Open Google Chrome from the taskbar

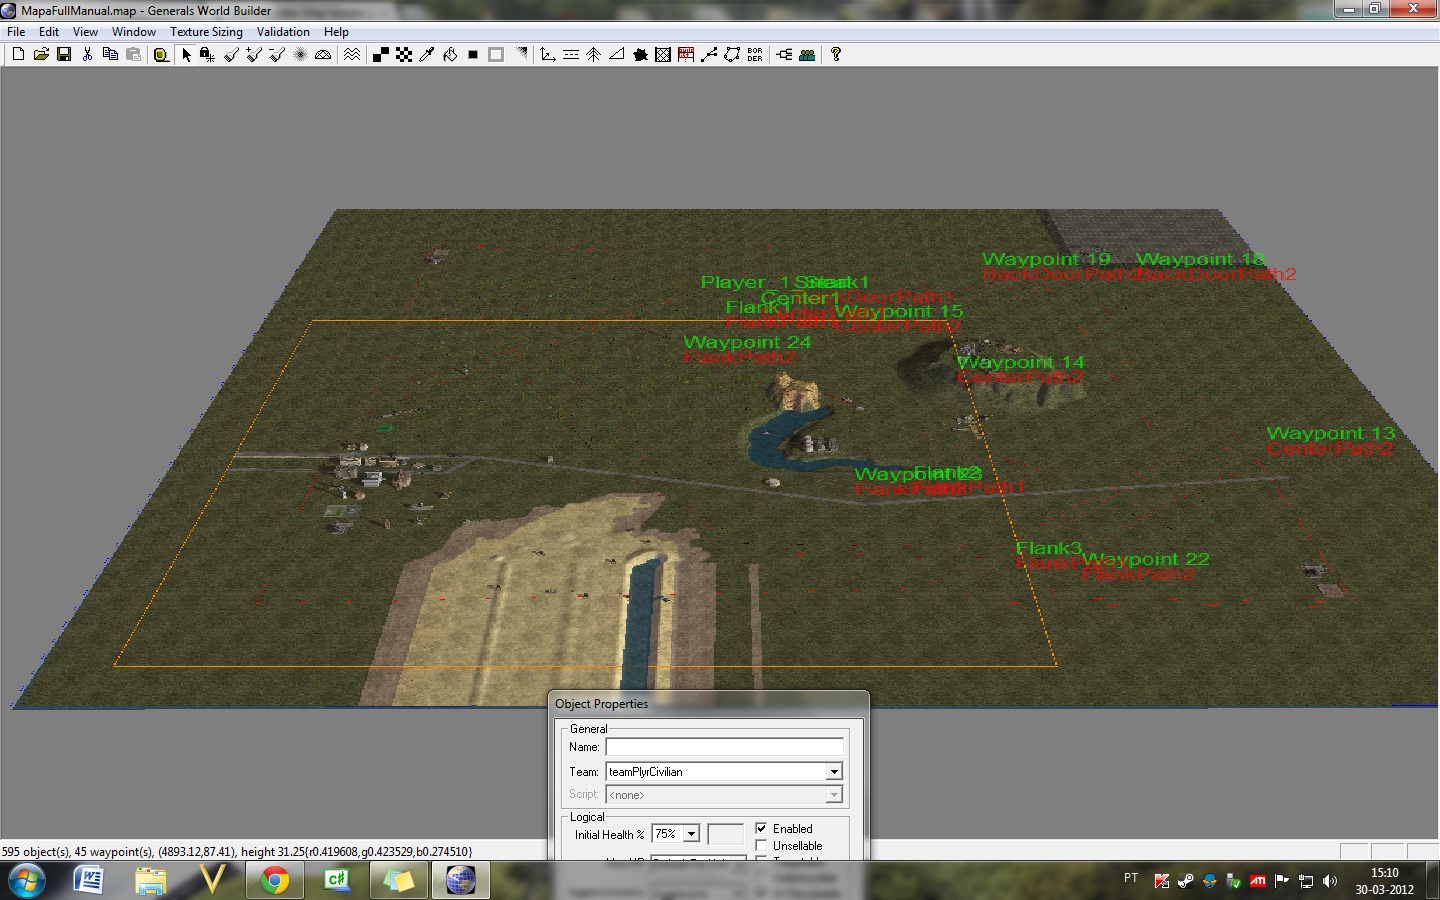tap(275, 880)
